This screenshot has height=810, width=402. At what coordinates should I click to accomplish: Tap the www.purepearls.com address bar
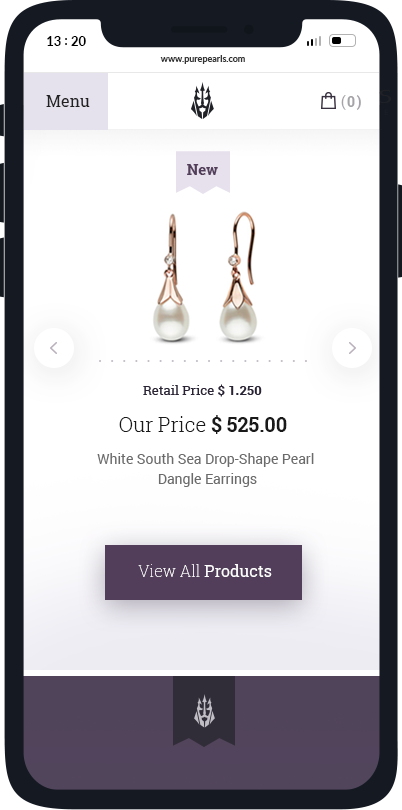[x=203, y=59]
